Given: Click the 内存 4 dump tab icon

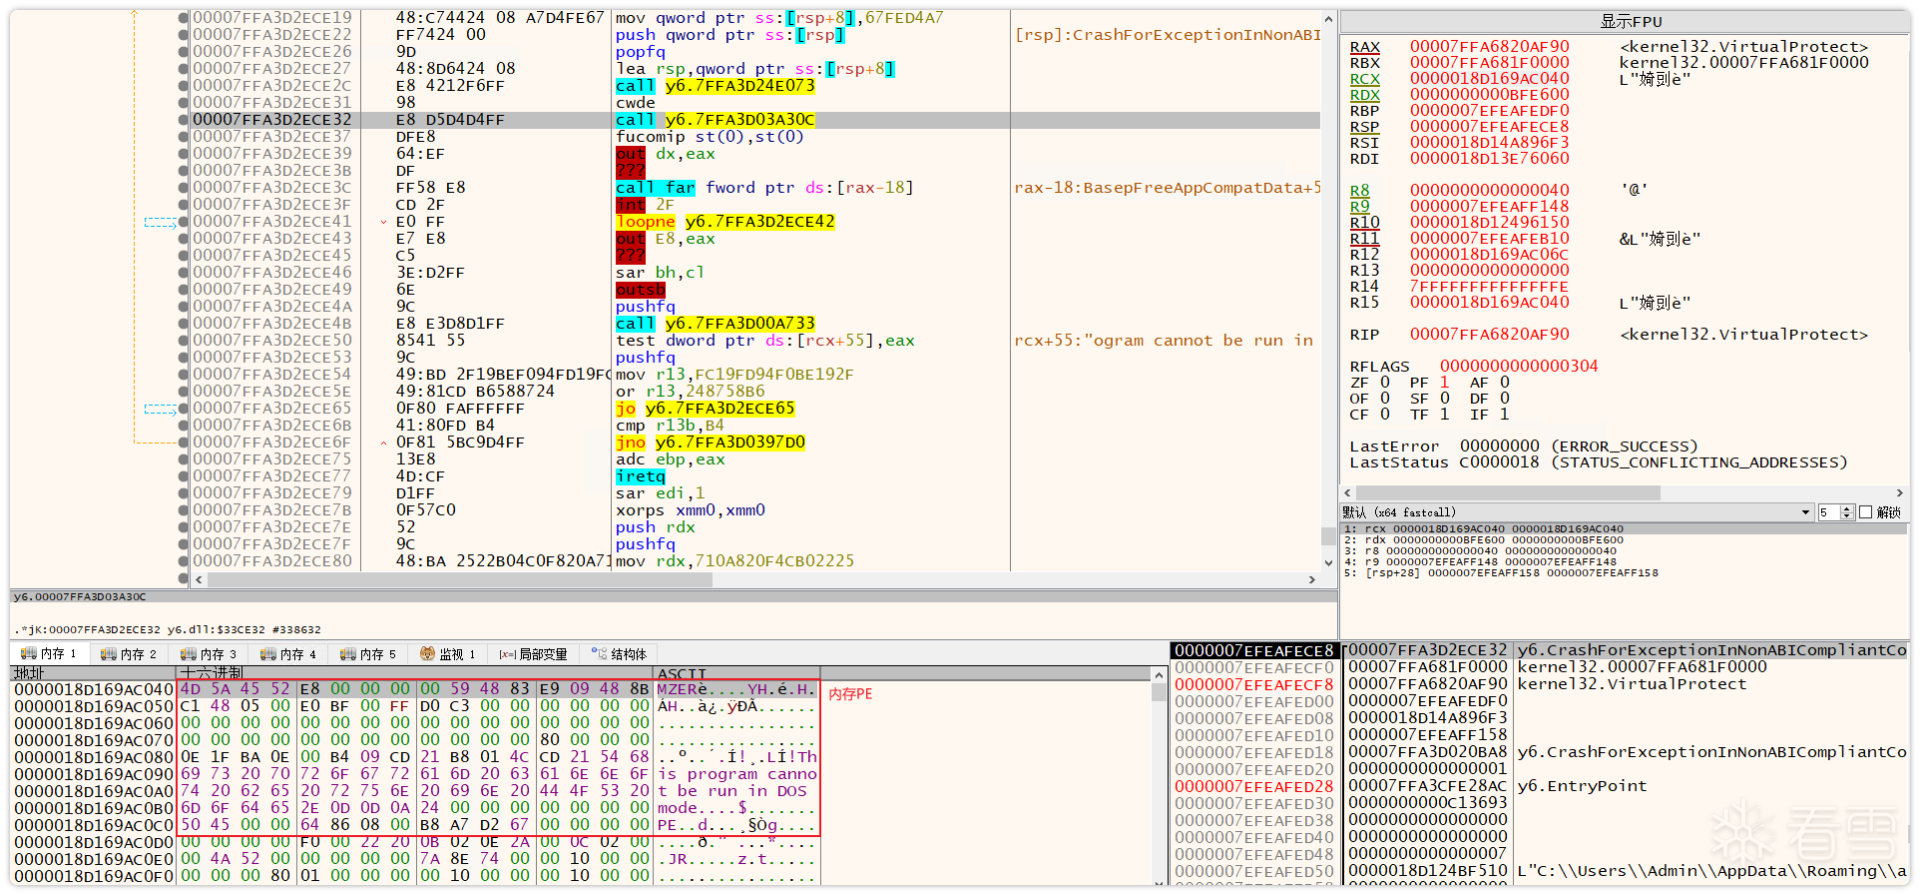Looking at the screenshot, I should tap(268, 654).
